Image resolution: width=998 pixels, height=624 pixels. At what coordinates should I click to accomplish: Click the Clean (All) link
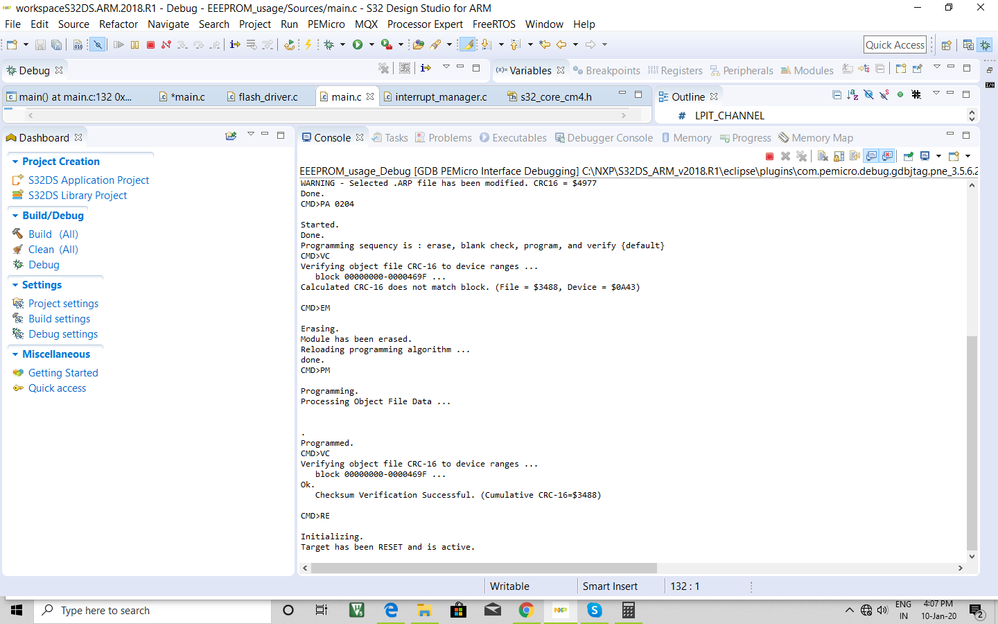[53, 250]
